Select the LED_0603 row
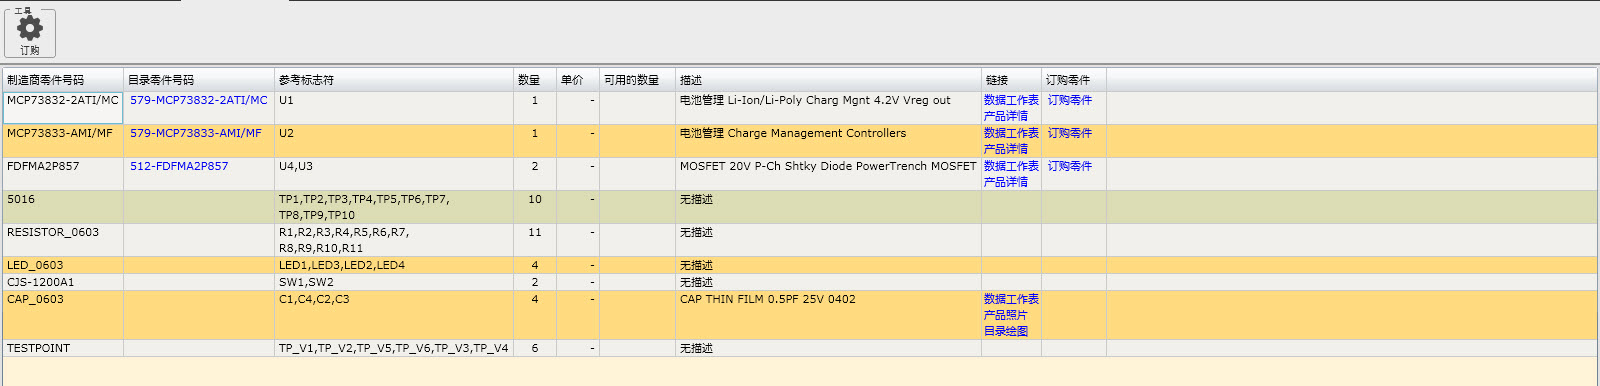Screen dimensions: 1600x386 800,265
